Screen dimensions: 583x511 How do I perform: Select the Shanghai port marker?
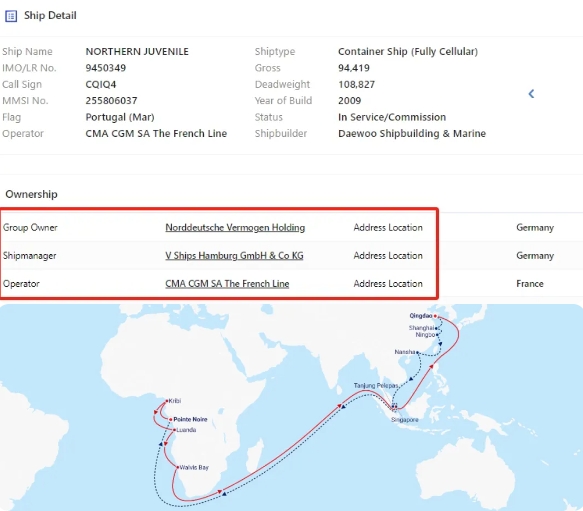point(436,328)
